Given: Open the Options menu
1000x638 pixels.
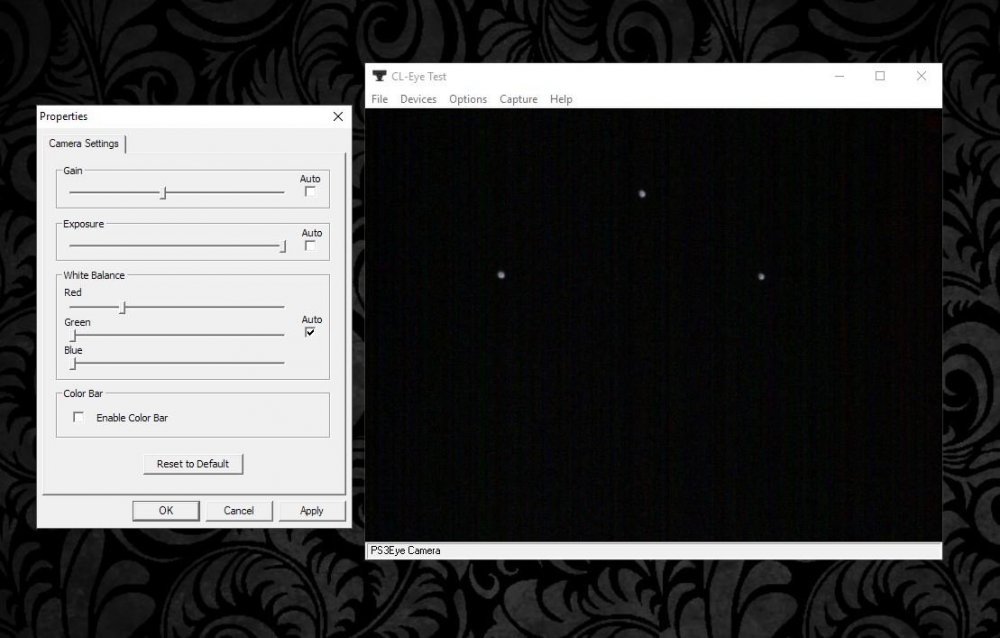Looking at the screenshot, I should tap(467, 99).
